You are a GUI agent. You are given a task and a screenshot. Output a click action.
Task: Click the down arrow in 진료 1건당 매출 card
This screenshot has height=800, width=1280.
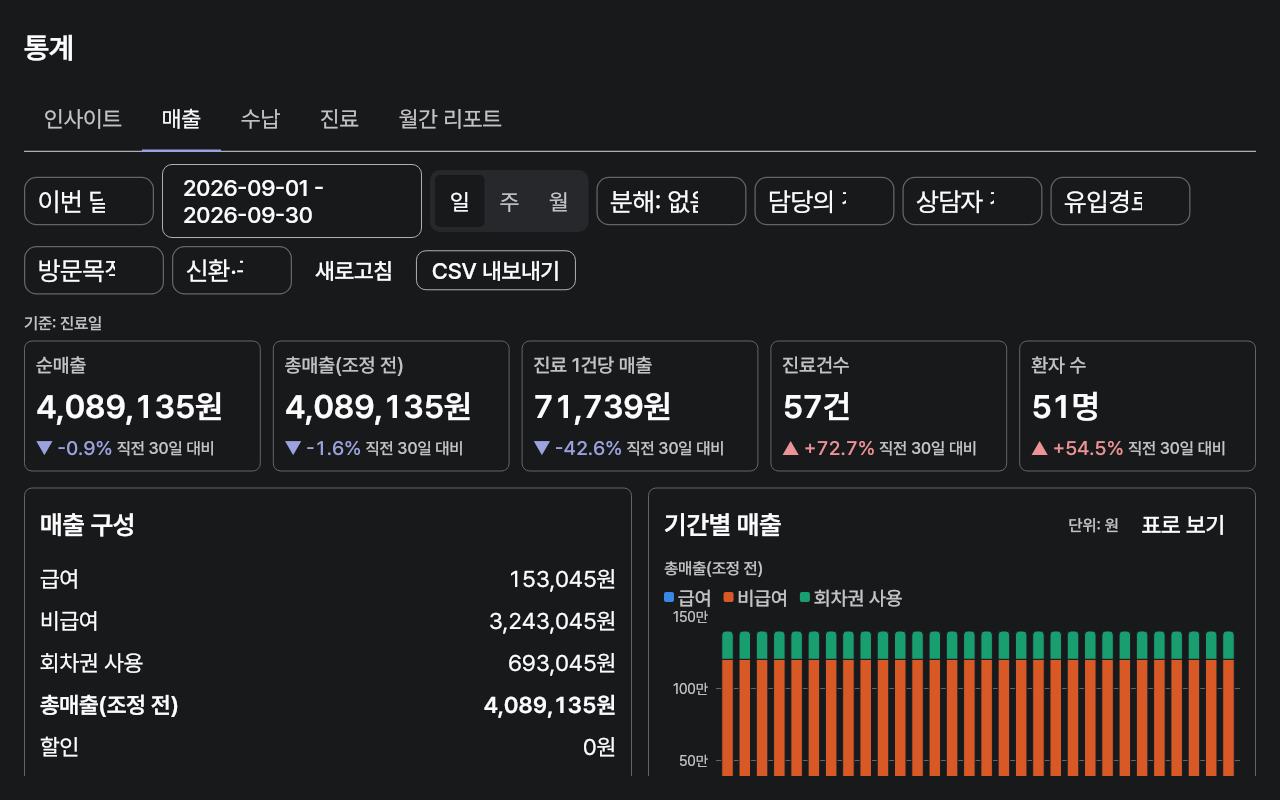(x=541, y=448)
